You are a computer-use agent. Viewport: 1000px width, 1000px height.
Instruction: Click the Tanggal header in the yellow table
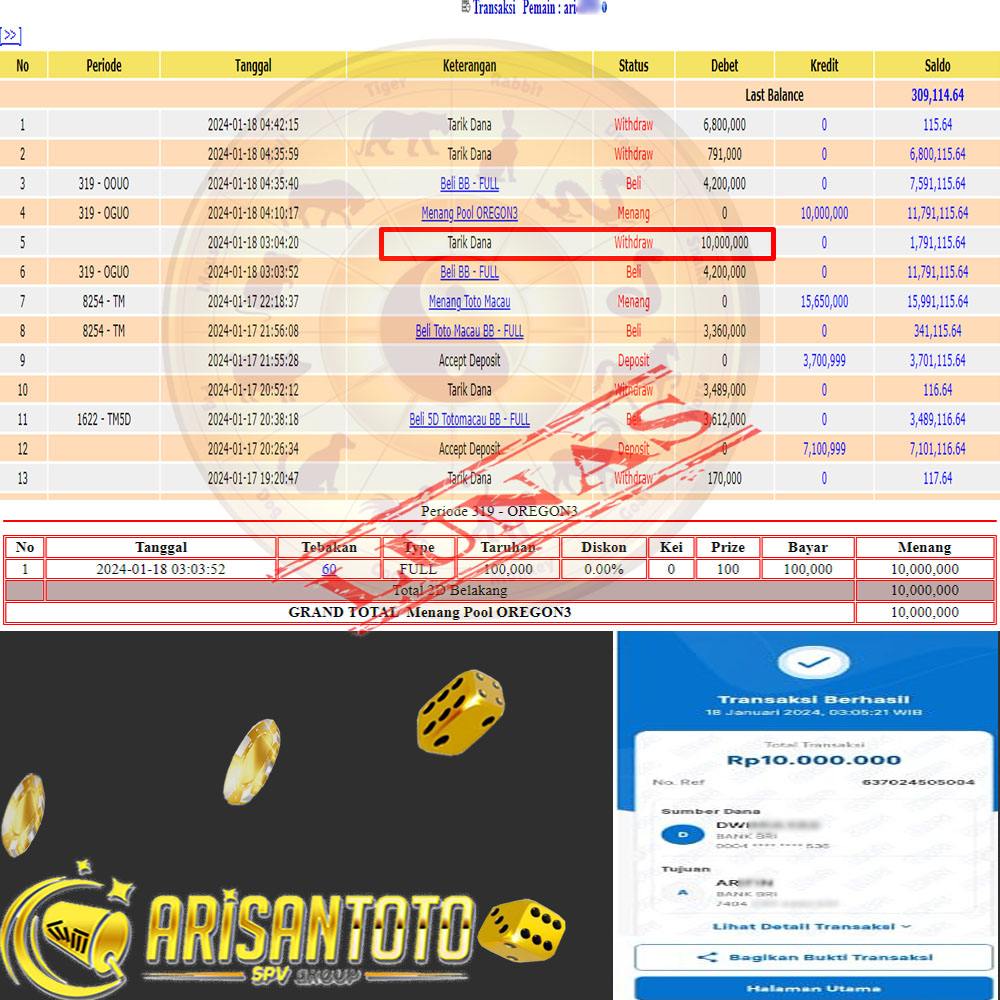click(x=253, y=65)
